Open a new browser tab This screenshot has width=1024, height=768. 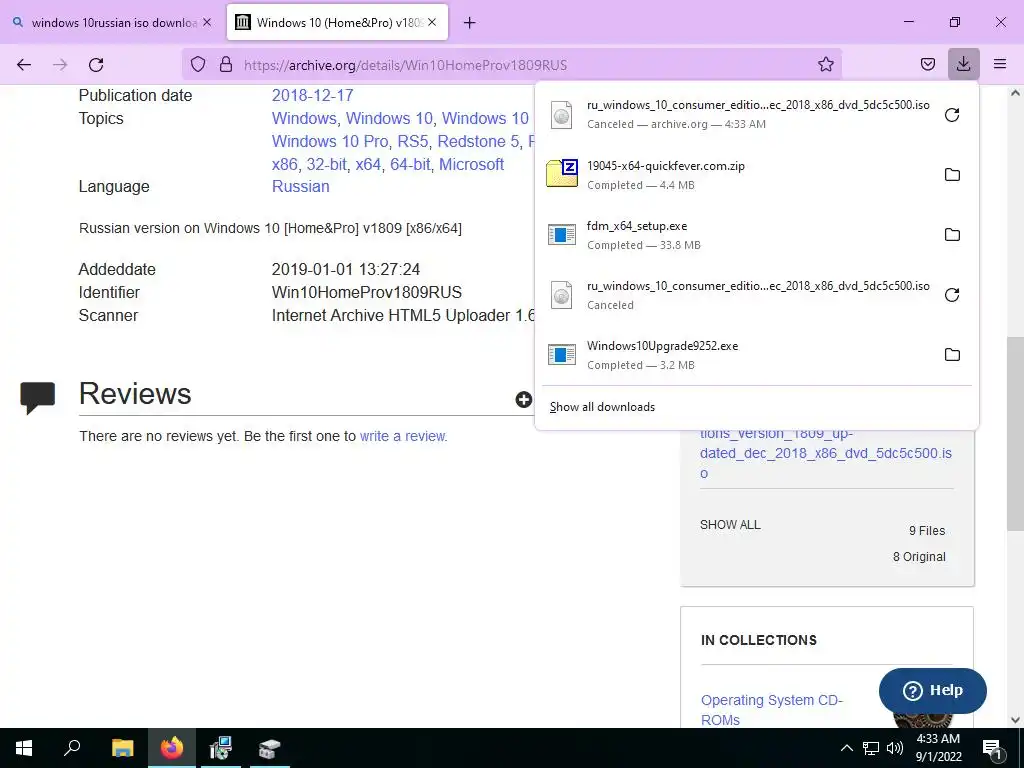click(470, 23)
